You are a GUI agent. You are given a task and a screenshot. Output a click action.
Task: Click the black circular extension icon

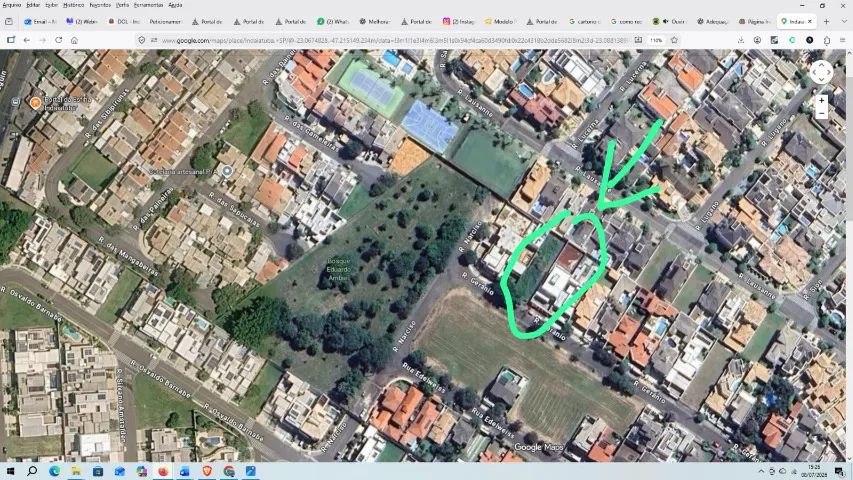809,40
